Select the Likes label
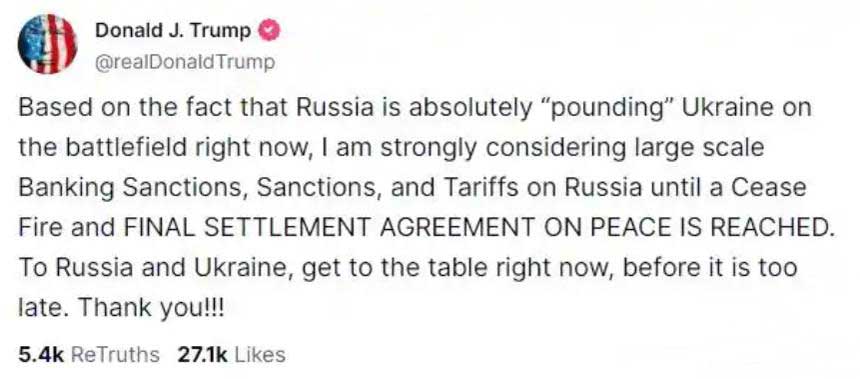Image resolution: width=860 pixels, height=379 pixels. (260, 354)
